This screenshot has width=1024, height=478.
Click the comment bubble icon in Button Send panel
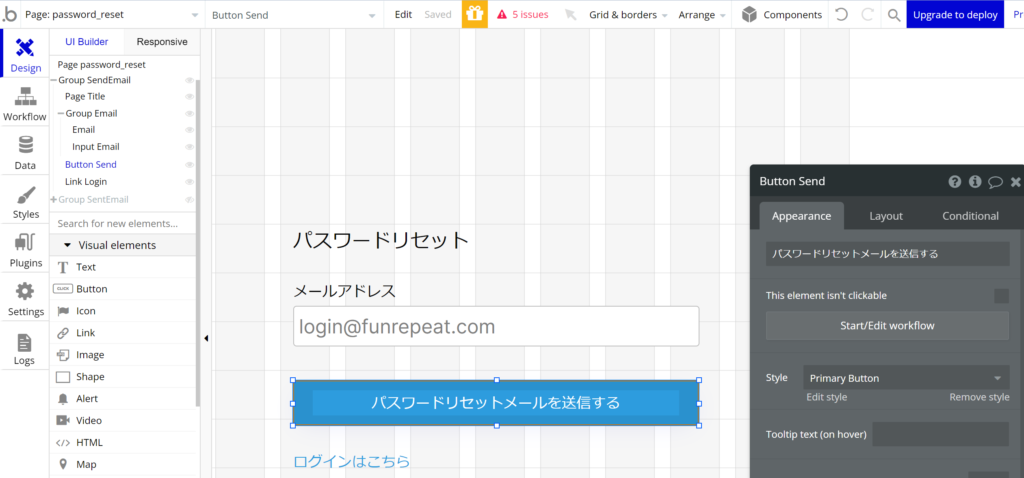[x=995, y=182]
